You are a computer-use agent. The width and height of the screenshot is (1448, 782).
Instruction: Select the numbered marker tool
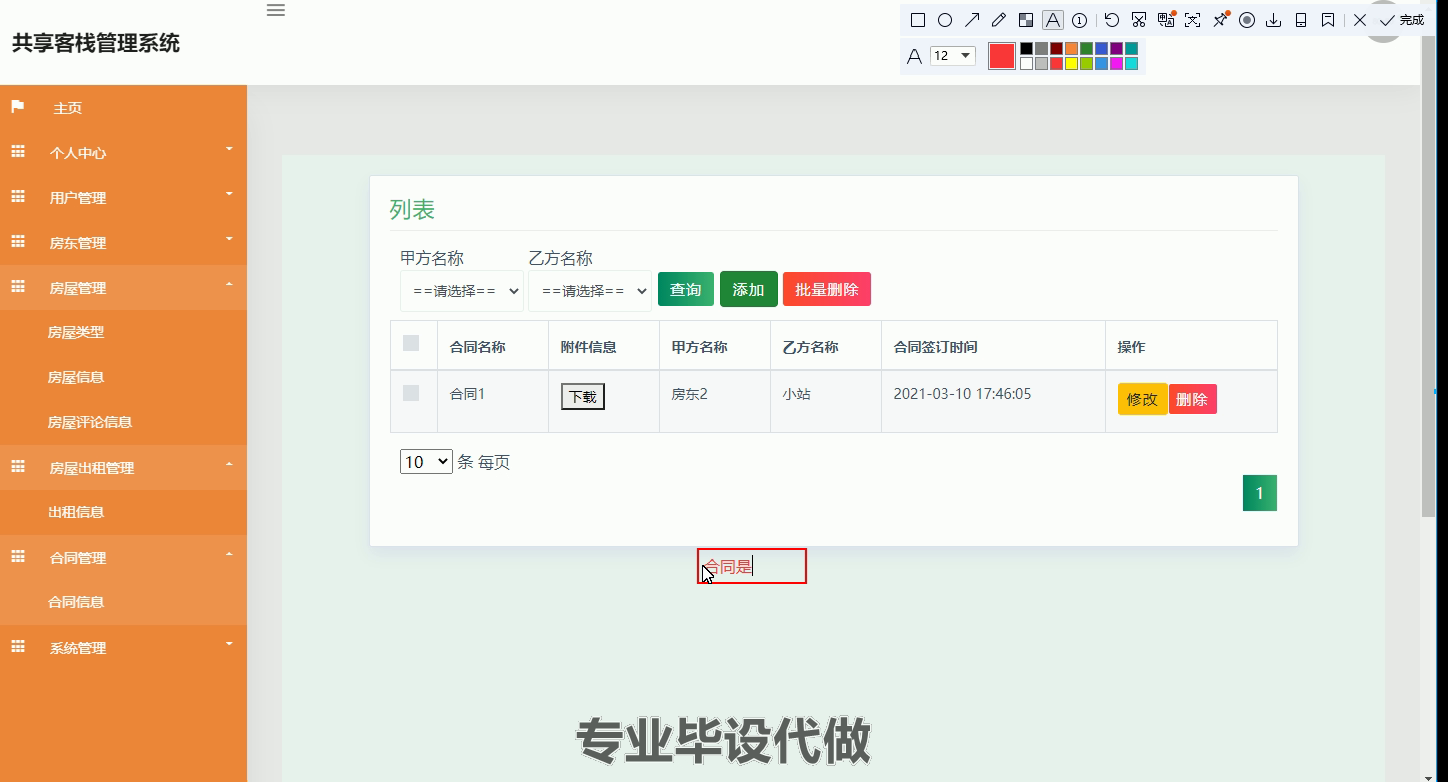click(1080, 20)
